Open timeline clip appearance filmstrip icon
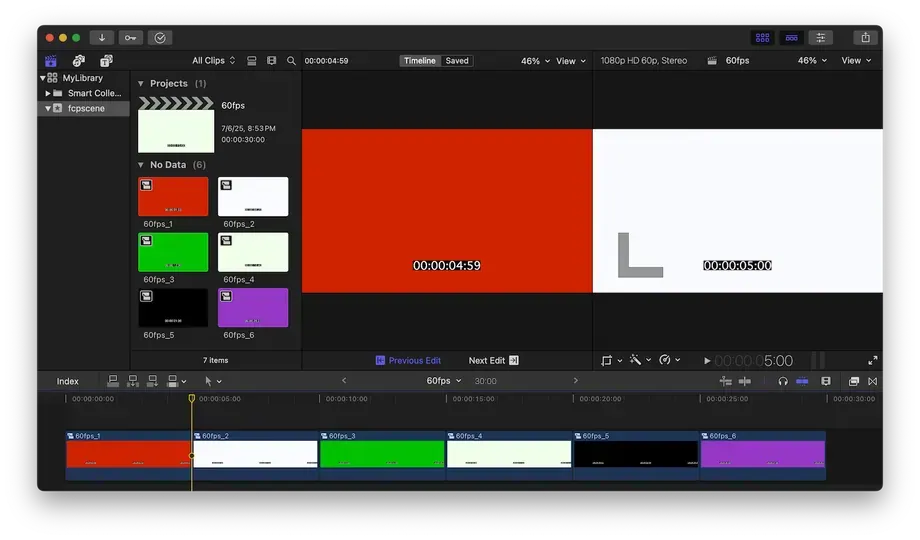 click(826, 381)
